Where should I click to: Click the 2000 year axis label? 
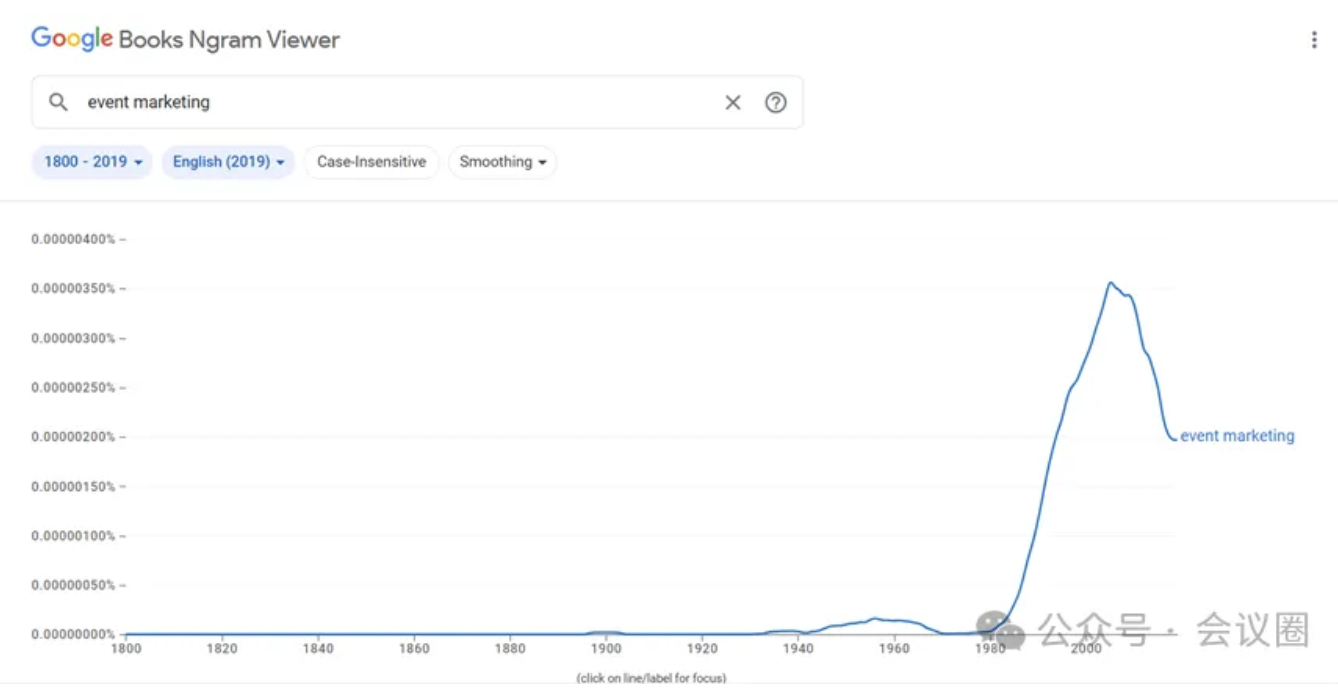coord(1086,649)
